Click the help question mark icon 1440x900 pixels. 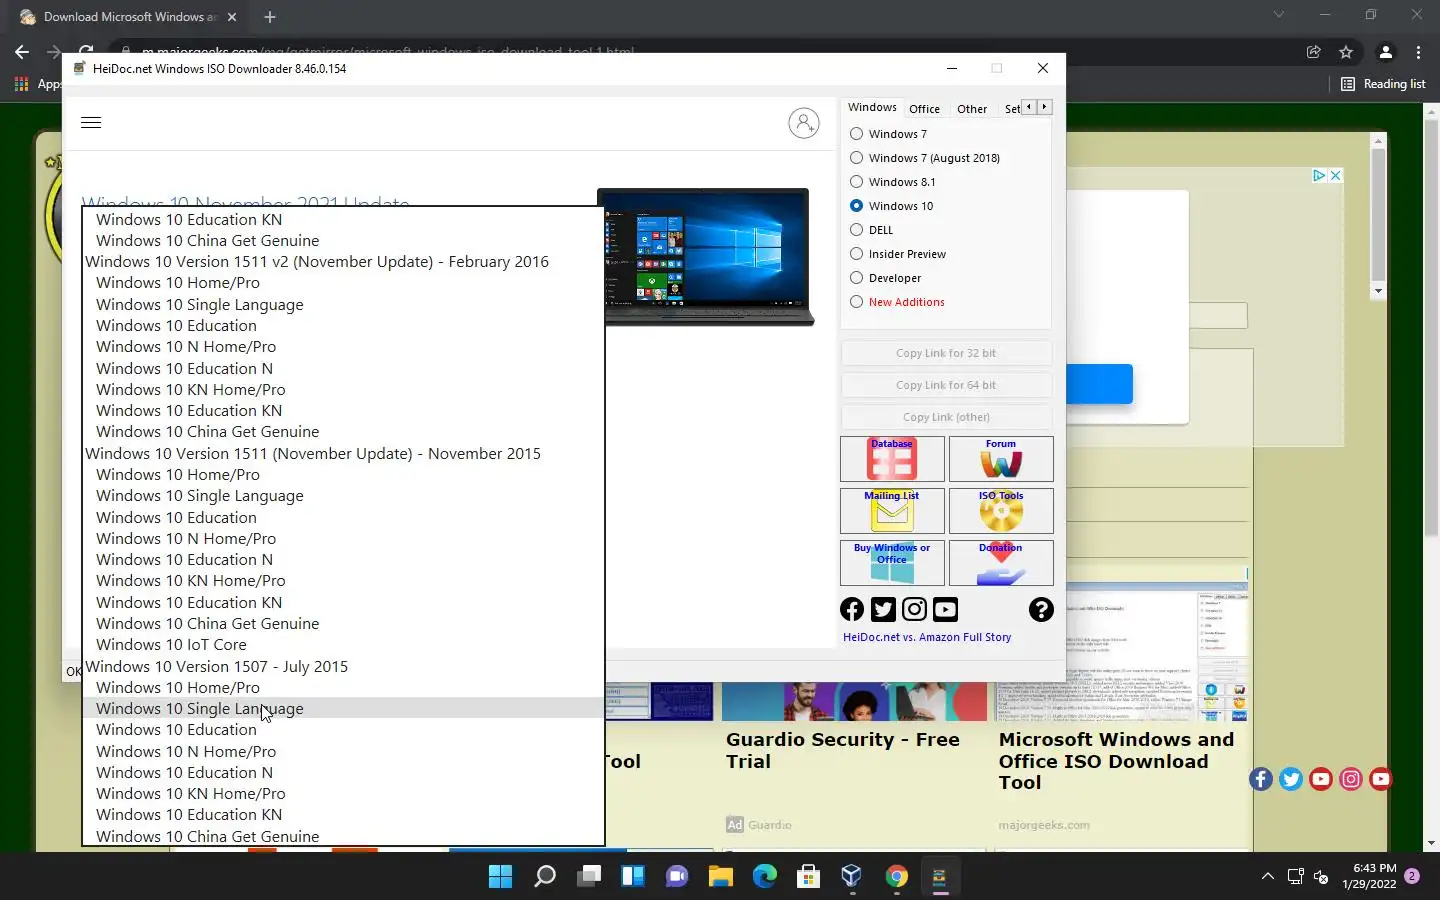point(1041,609)
